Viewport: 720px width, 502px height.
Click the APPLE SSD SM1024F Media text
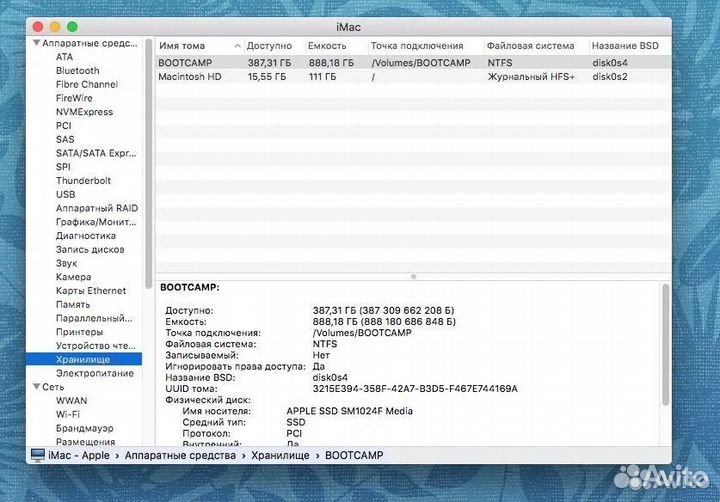[x=349, y=411]
